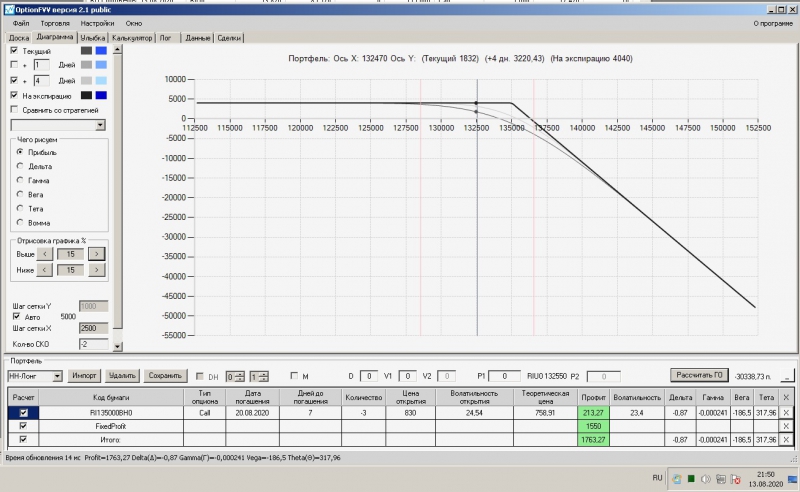Switch to the Калькулятор tab

[132, 38]
